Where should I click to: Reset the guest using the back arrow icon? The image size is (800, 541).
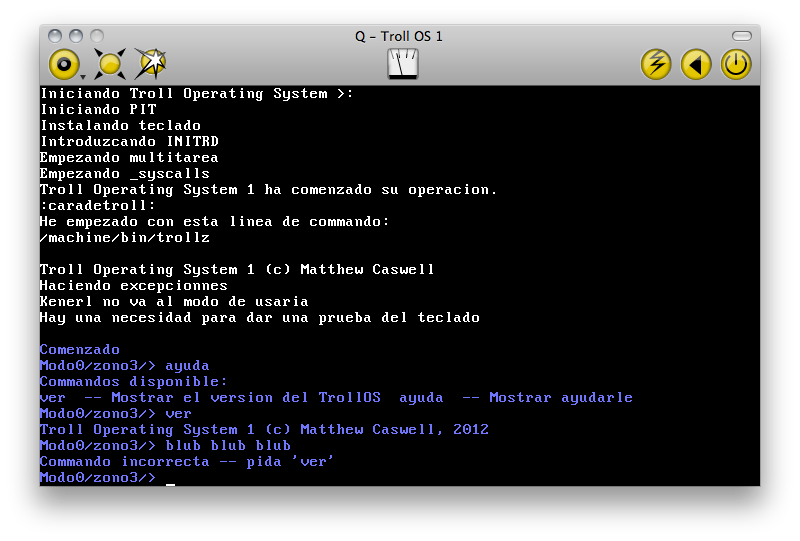696,64
